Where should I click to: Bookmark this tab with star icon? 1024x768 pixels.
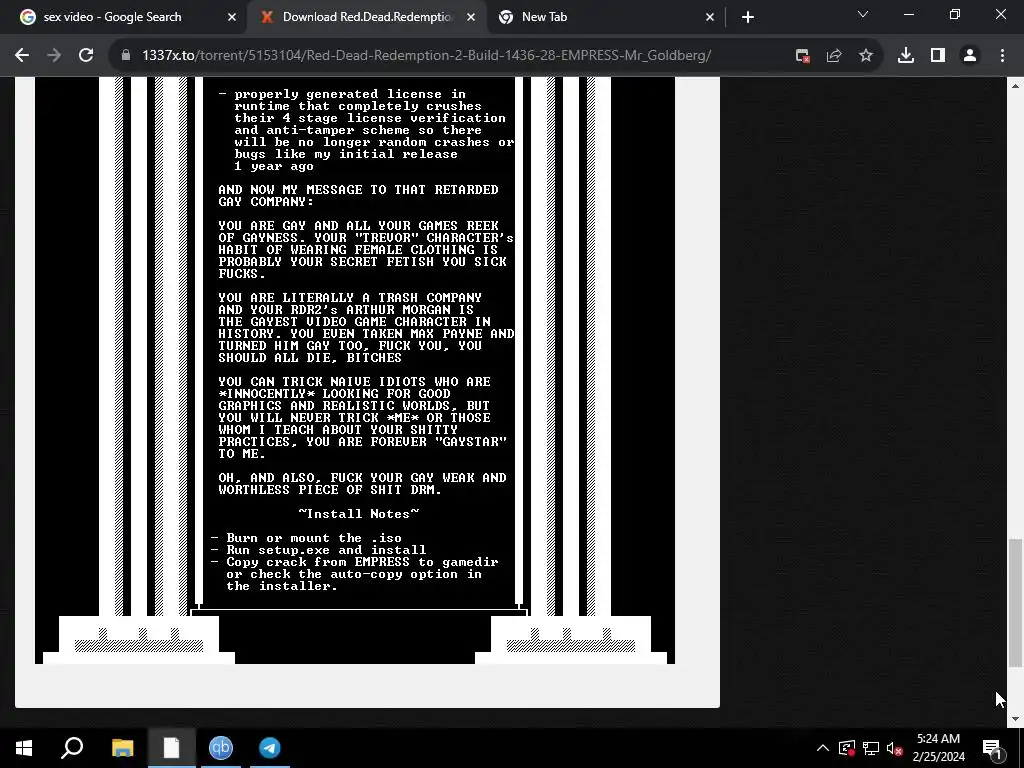tap(866, 56)
